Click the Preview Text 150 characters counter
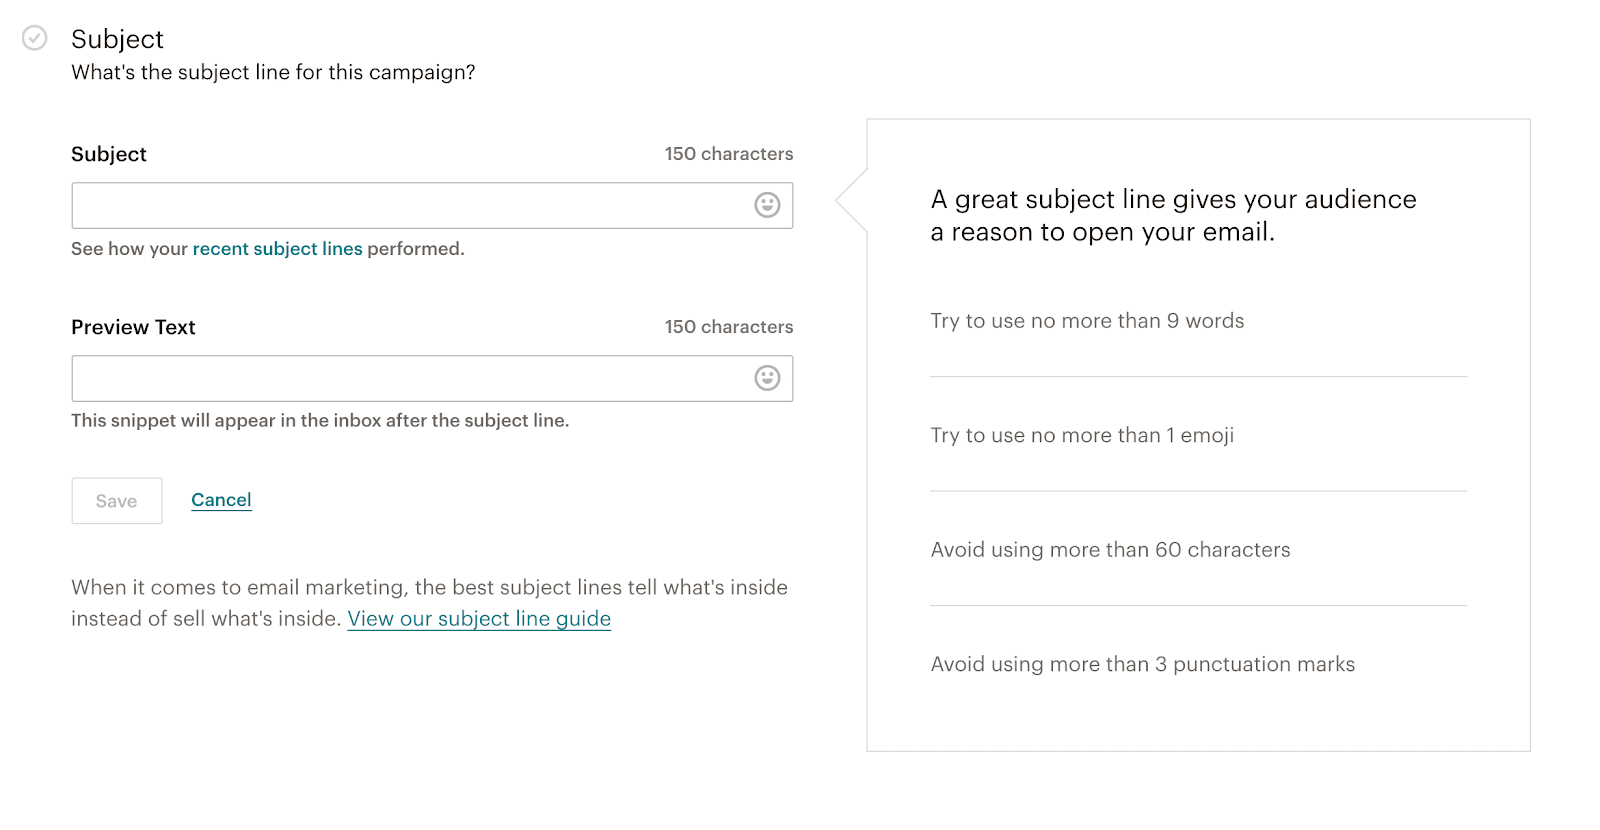 tap(728, 327)
